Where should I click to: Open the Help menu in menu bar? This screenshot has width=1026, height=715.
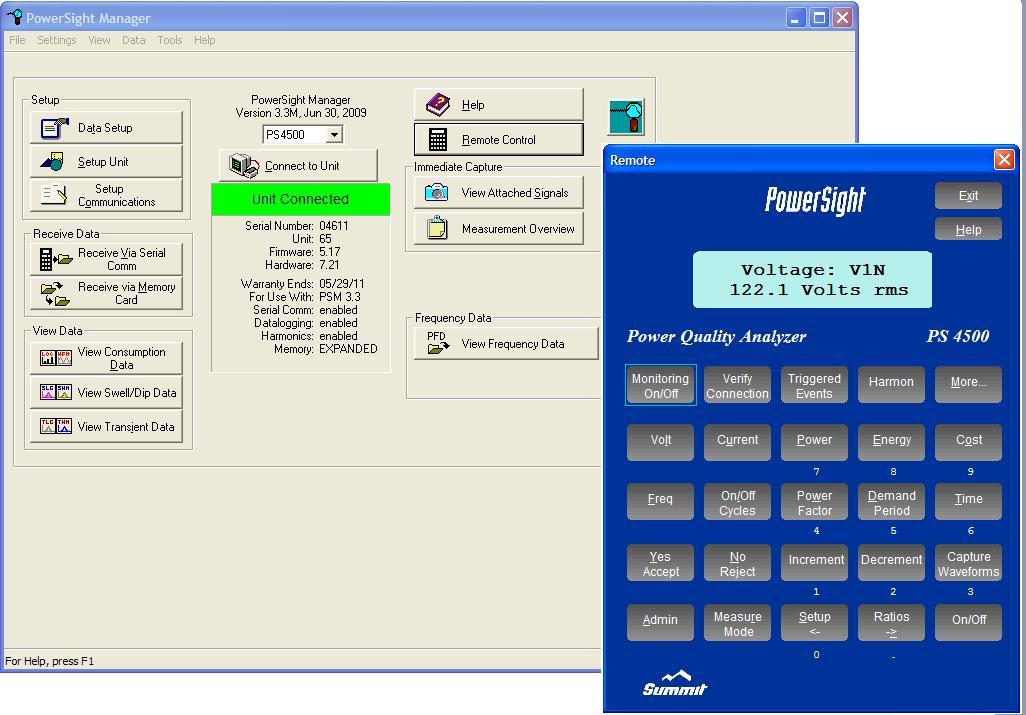click(204, 40)
